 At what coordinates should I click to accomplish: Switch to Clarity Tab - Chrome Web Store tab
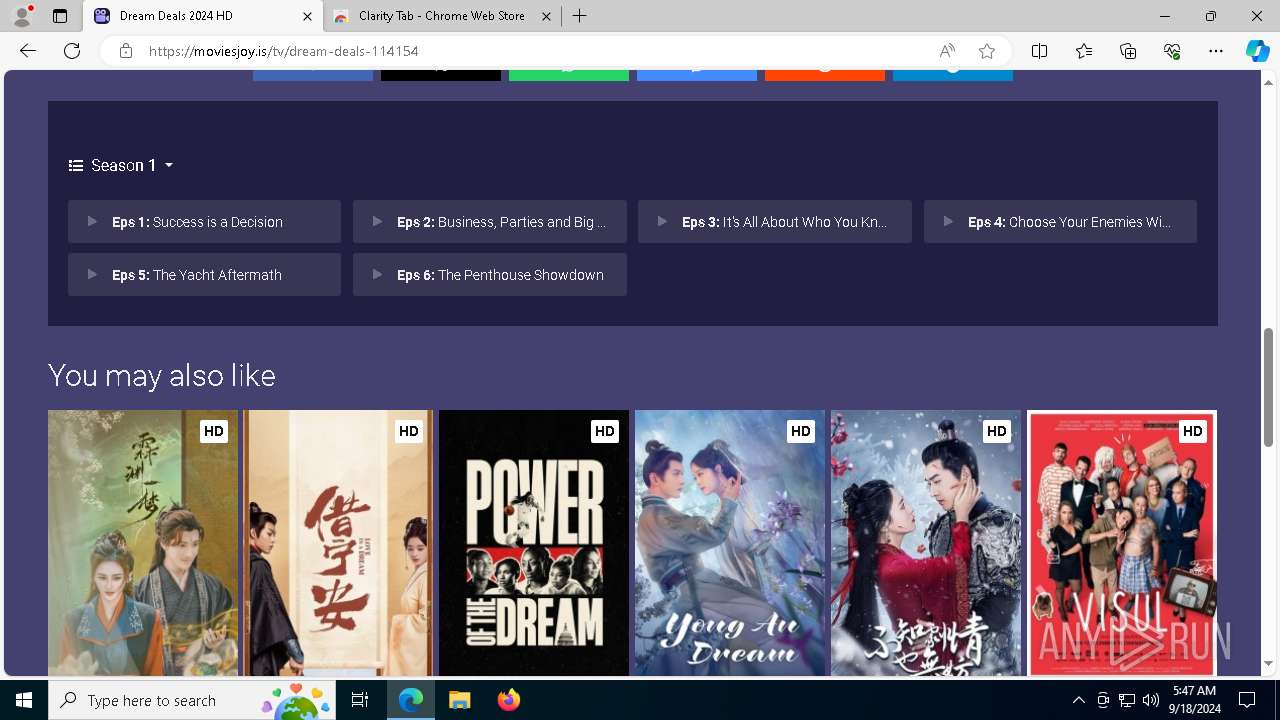coord(443,16)
